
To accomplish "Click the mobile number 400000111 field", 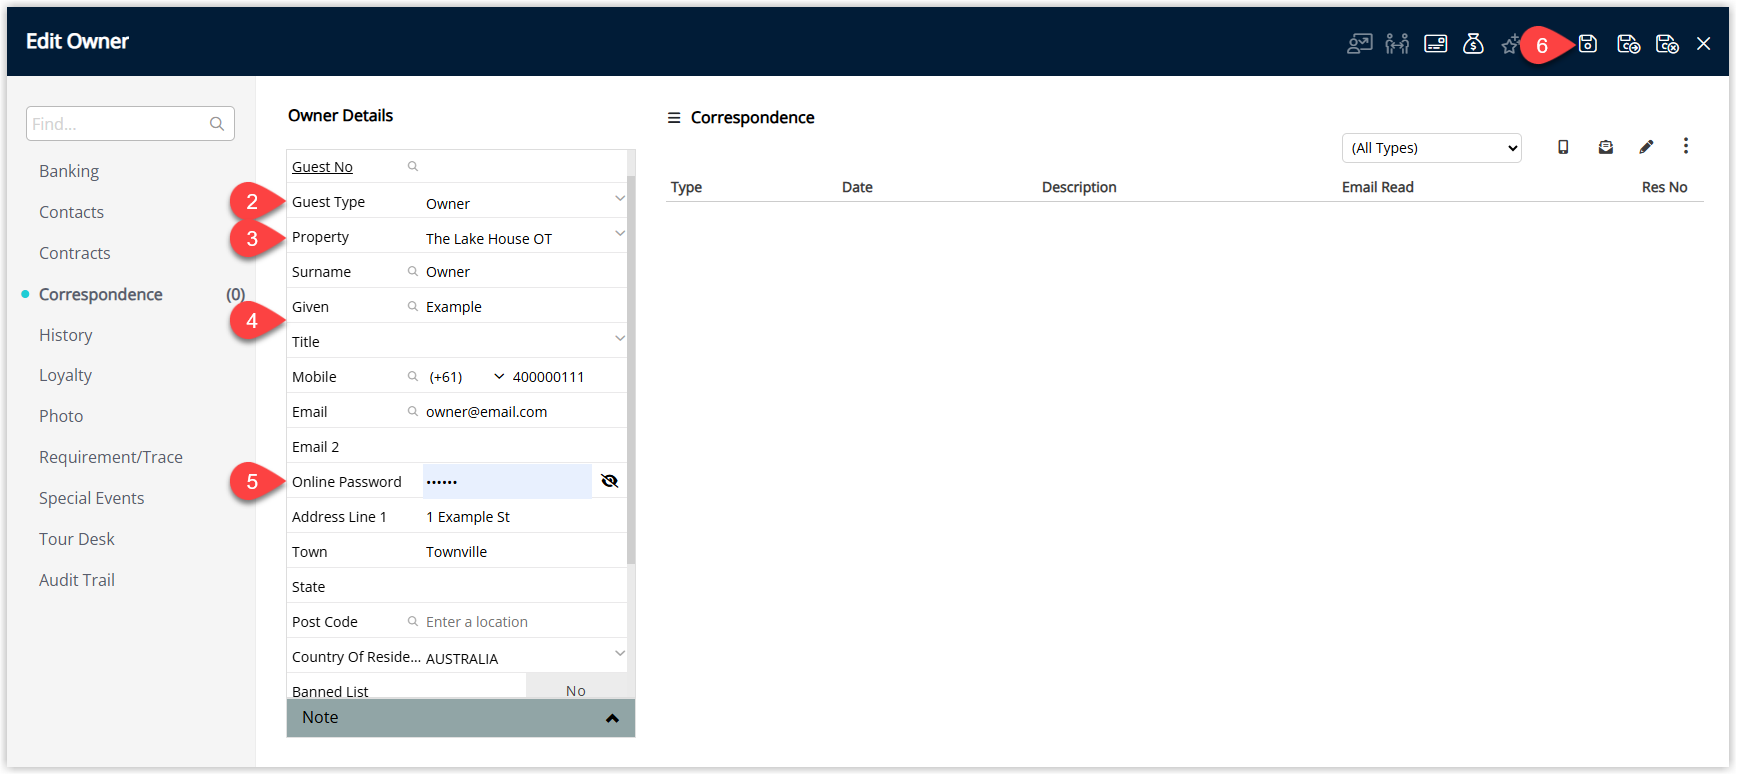I will (567, 376).
